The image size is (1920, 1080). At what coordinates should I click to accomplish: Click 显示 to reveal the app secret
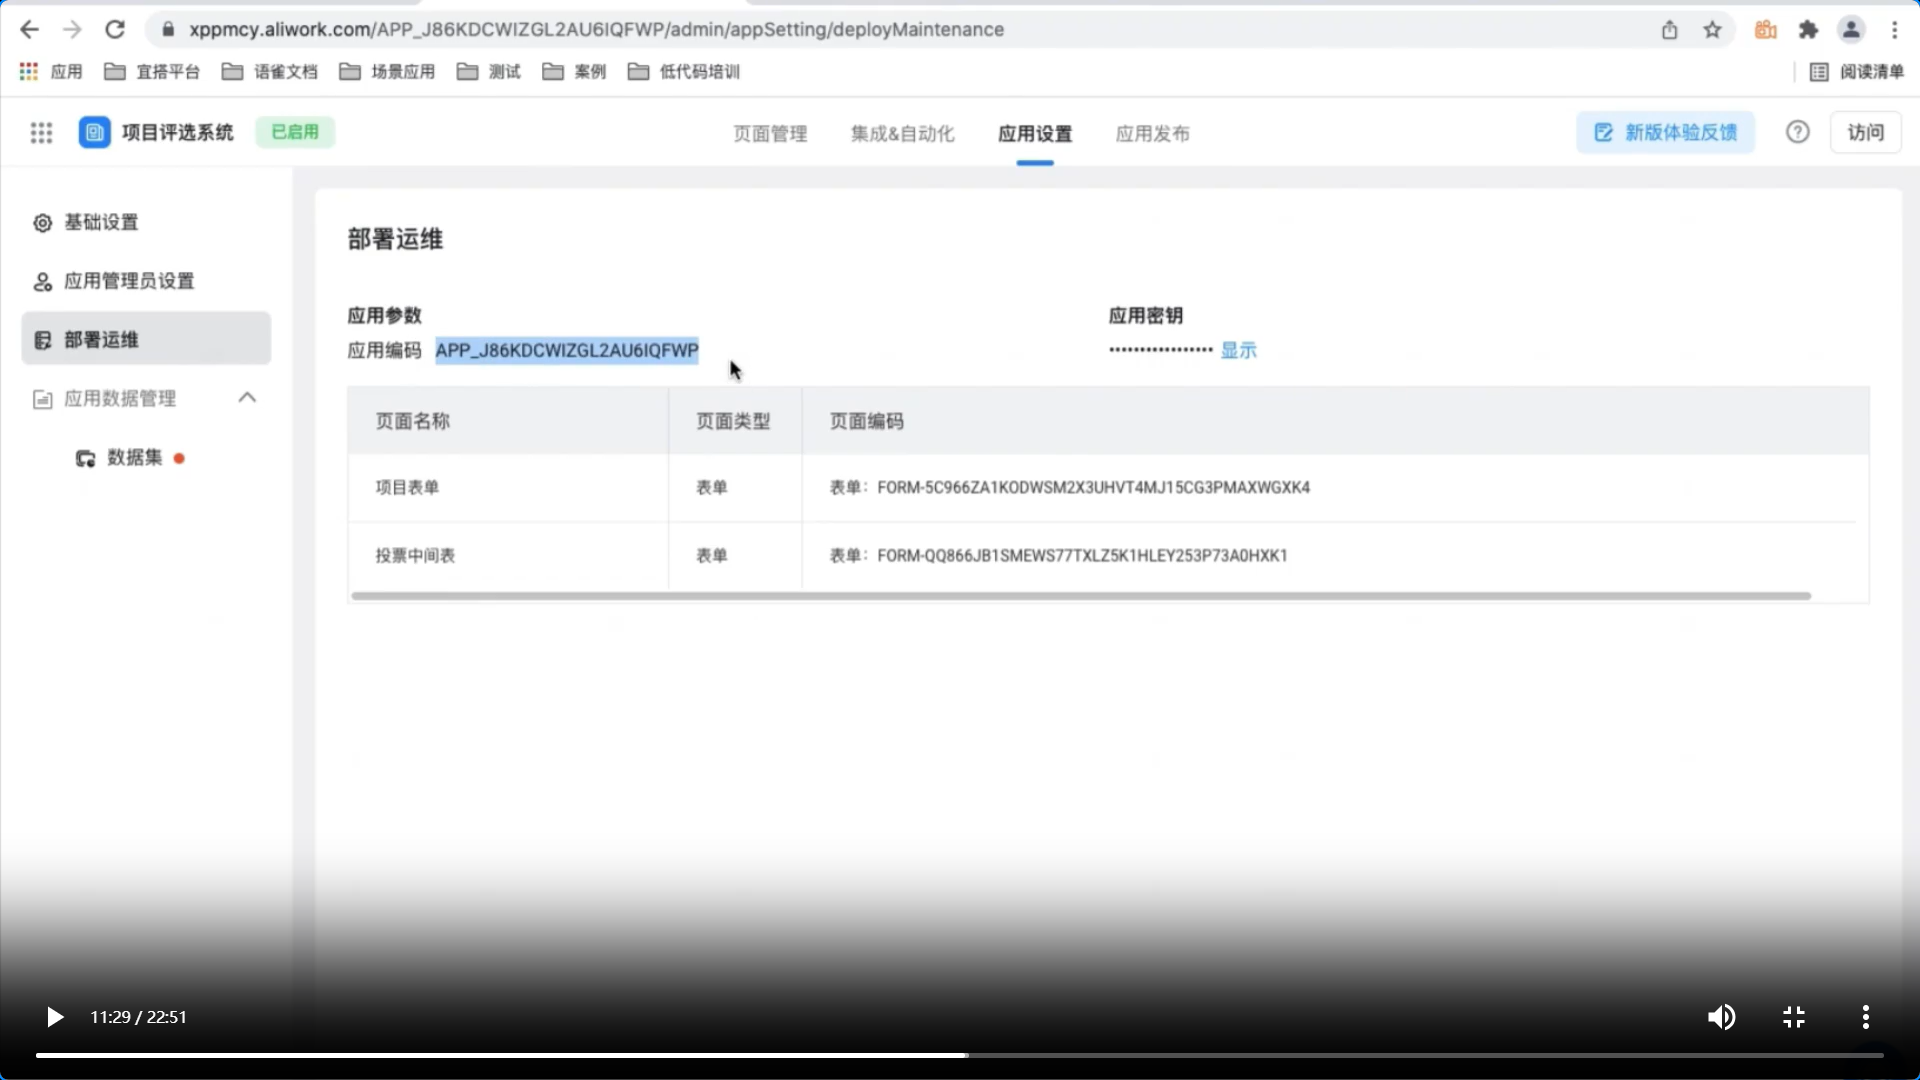(x=1238, y=350)
